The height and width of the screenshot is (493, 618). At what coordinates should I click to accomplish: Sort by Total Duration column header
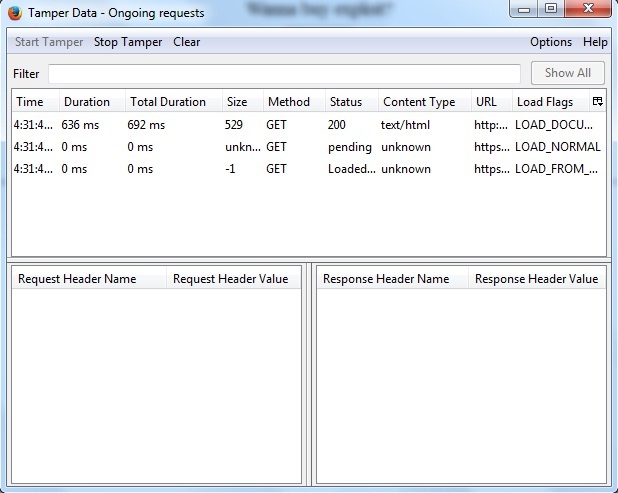(x=174, y=102)
